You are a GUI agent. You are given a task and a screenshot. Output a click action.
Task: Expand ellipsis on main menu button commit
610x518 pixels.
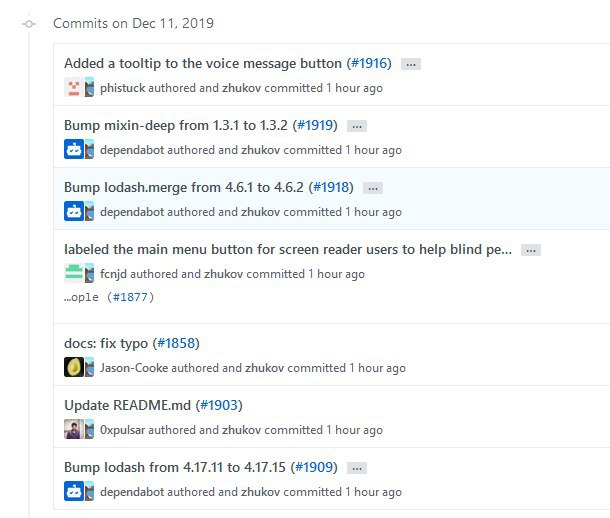coord(531,250)
